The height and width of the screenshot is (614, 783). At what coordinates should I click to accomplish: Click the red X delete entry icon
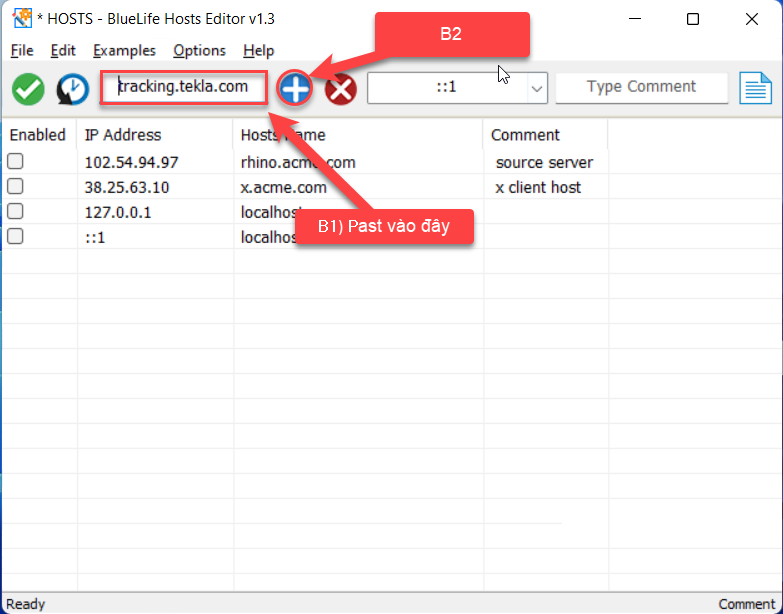341,90
